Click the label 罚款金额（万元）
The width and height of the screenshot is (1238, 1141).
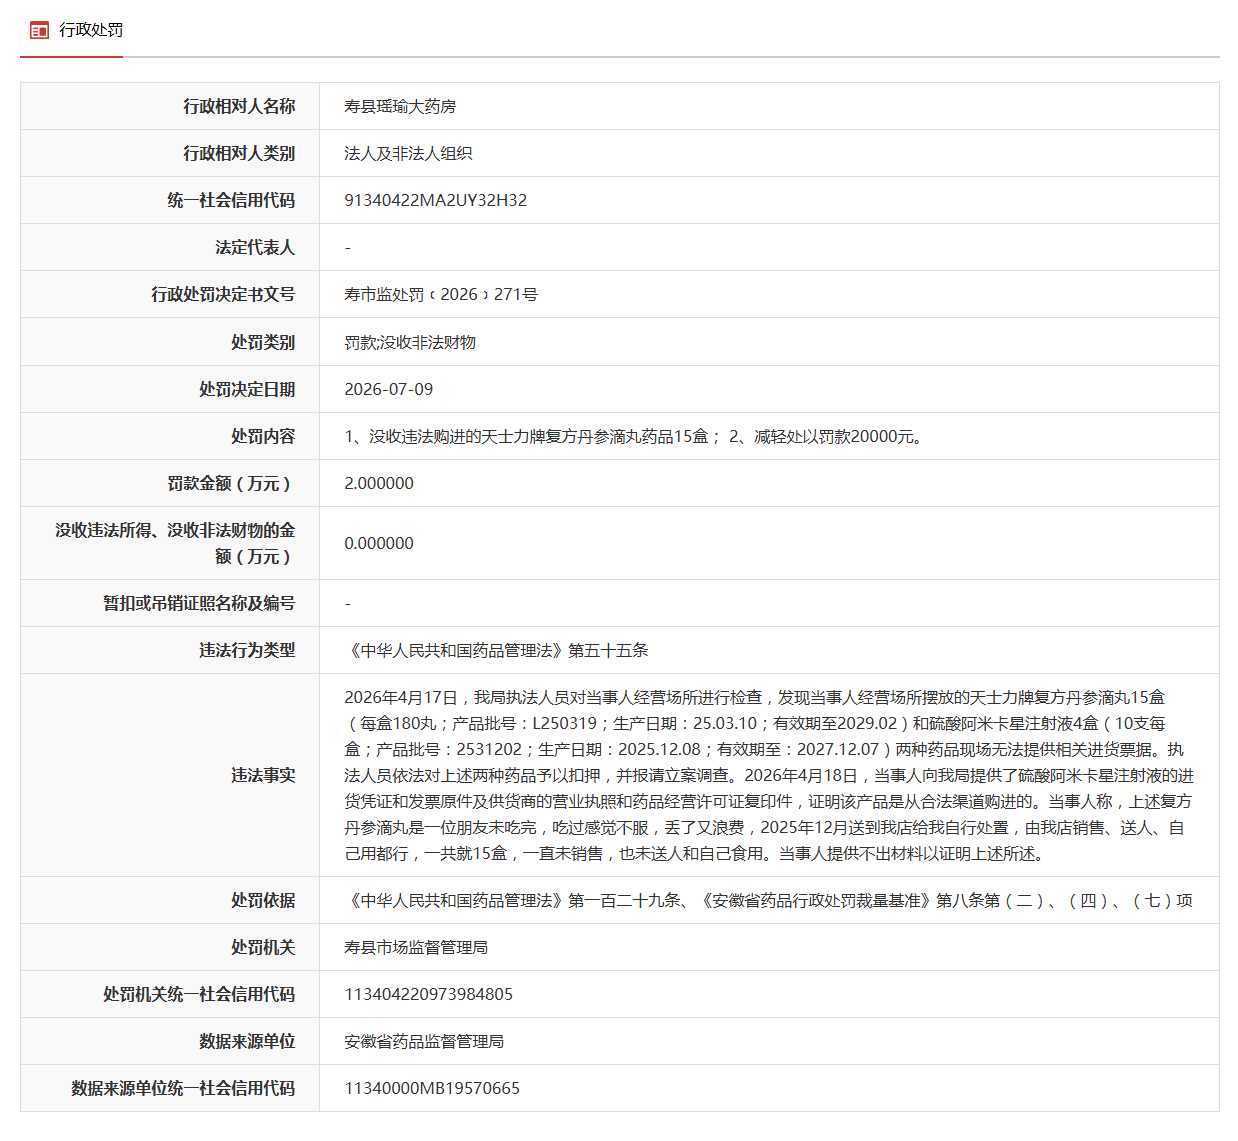pyautogui.click(x=231, y=483)
